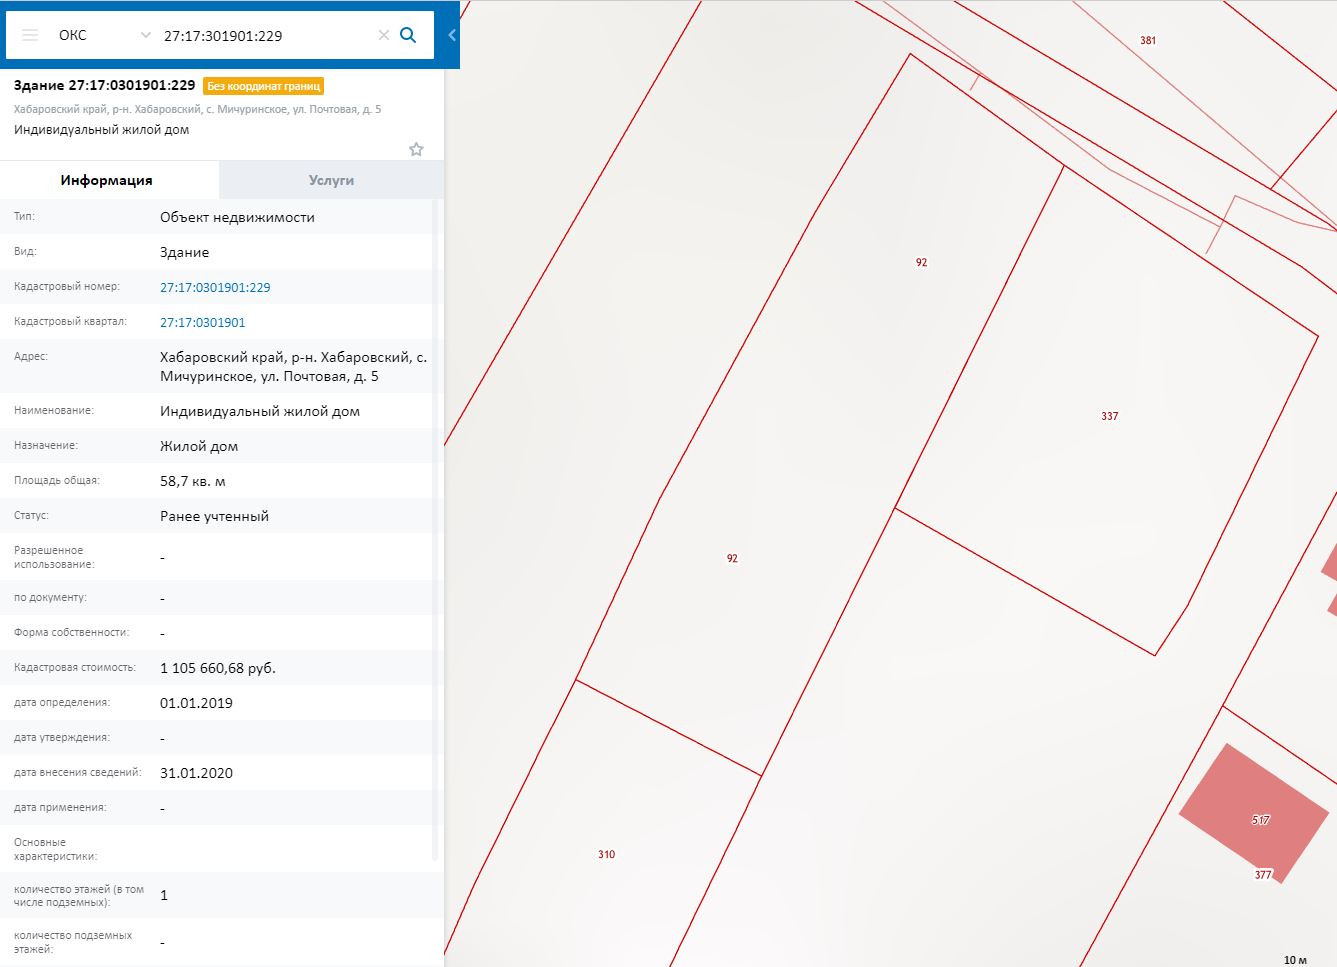This screenshot has width=1337, height=967.
Task: Click the address value in Адрес row
Action: pos(293,367)
